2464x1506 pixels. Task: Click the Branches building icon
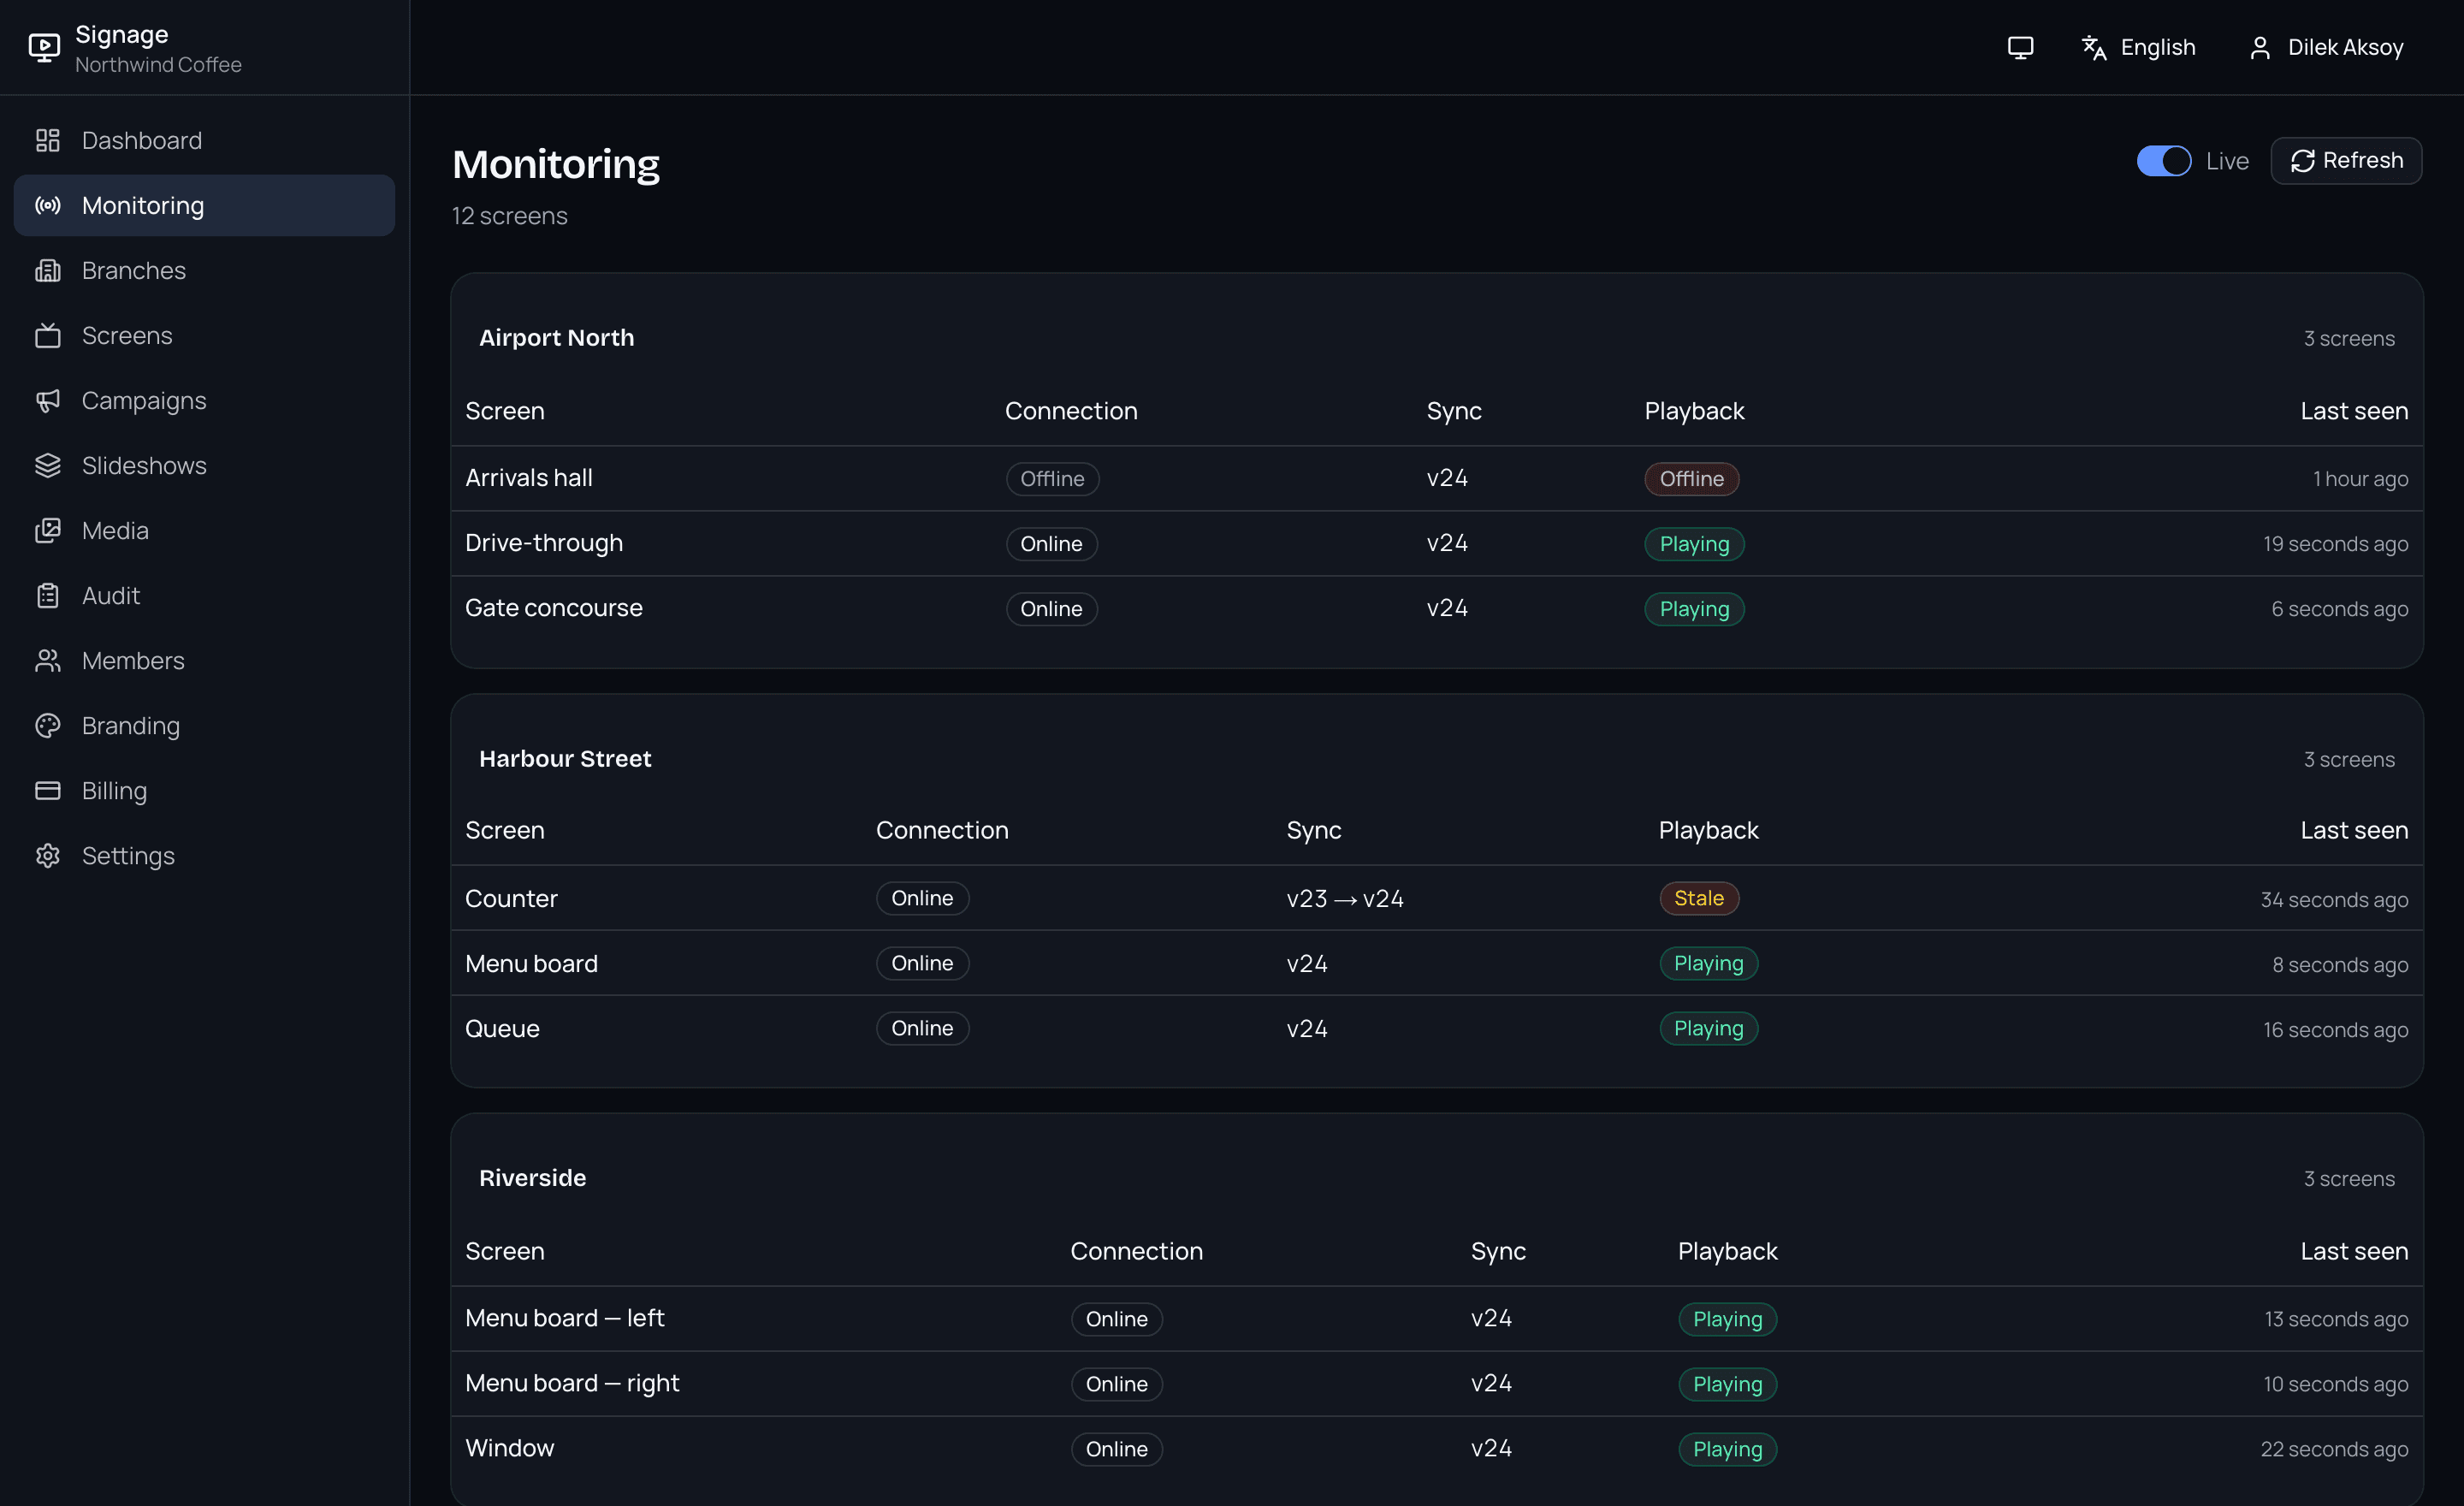pyautogui.click(x=48, y=270)
